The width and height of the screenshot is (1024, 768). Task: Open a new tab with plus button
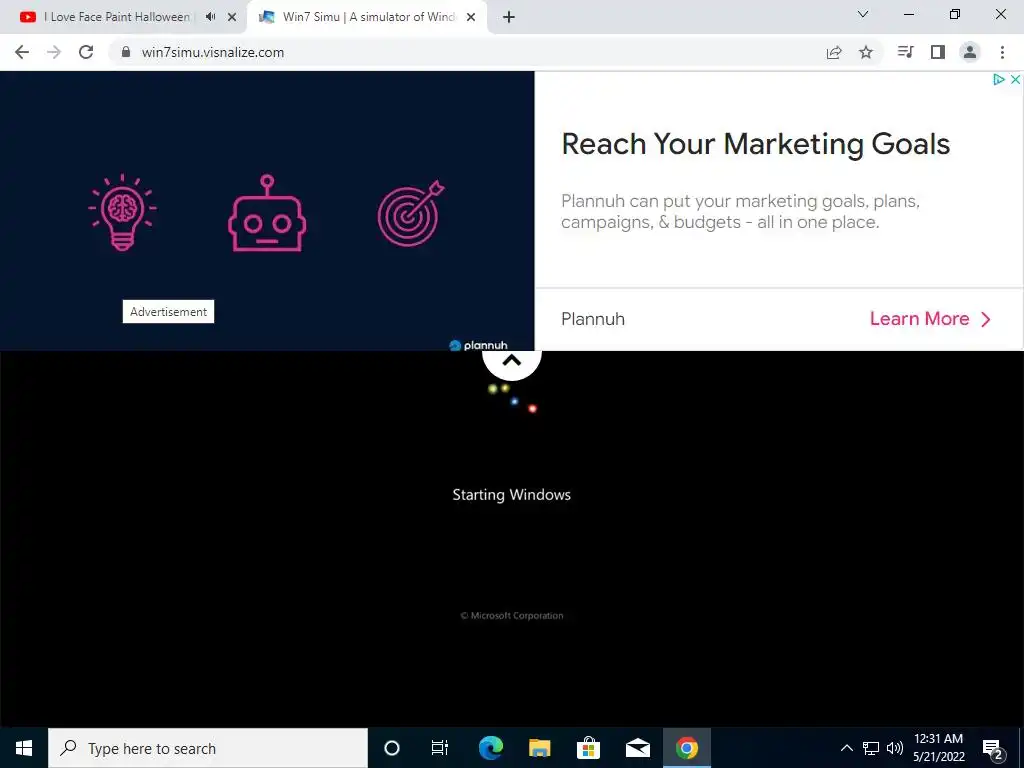(509, 17)
